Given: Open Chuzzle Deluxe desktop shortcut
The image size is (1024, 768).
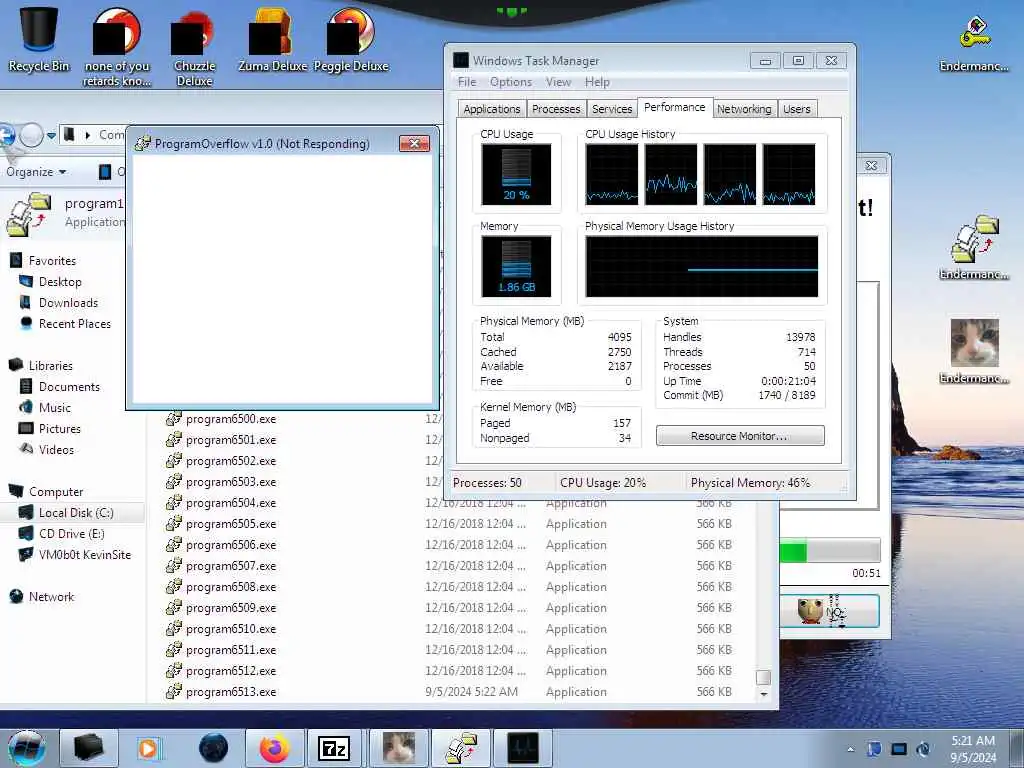Looking at the screenshot, I should pyautogui.click(x=194, y=46).
